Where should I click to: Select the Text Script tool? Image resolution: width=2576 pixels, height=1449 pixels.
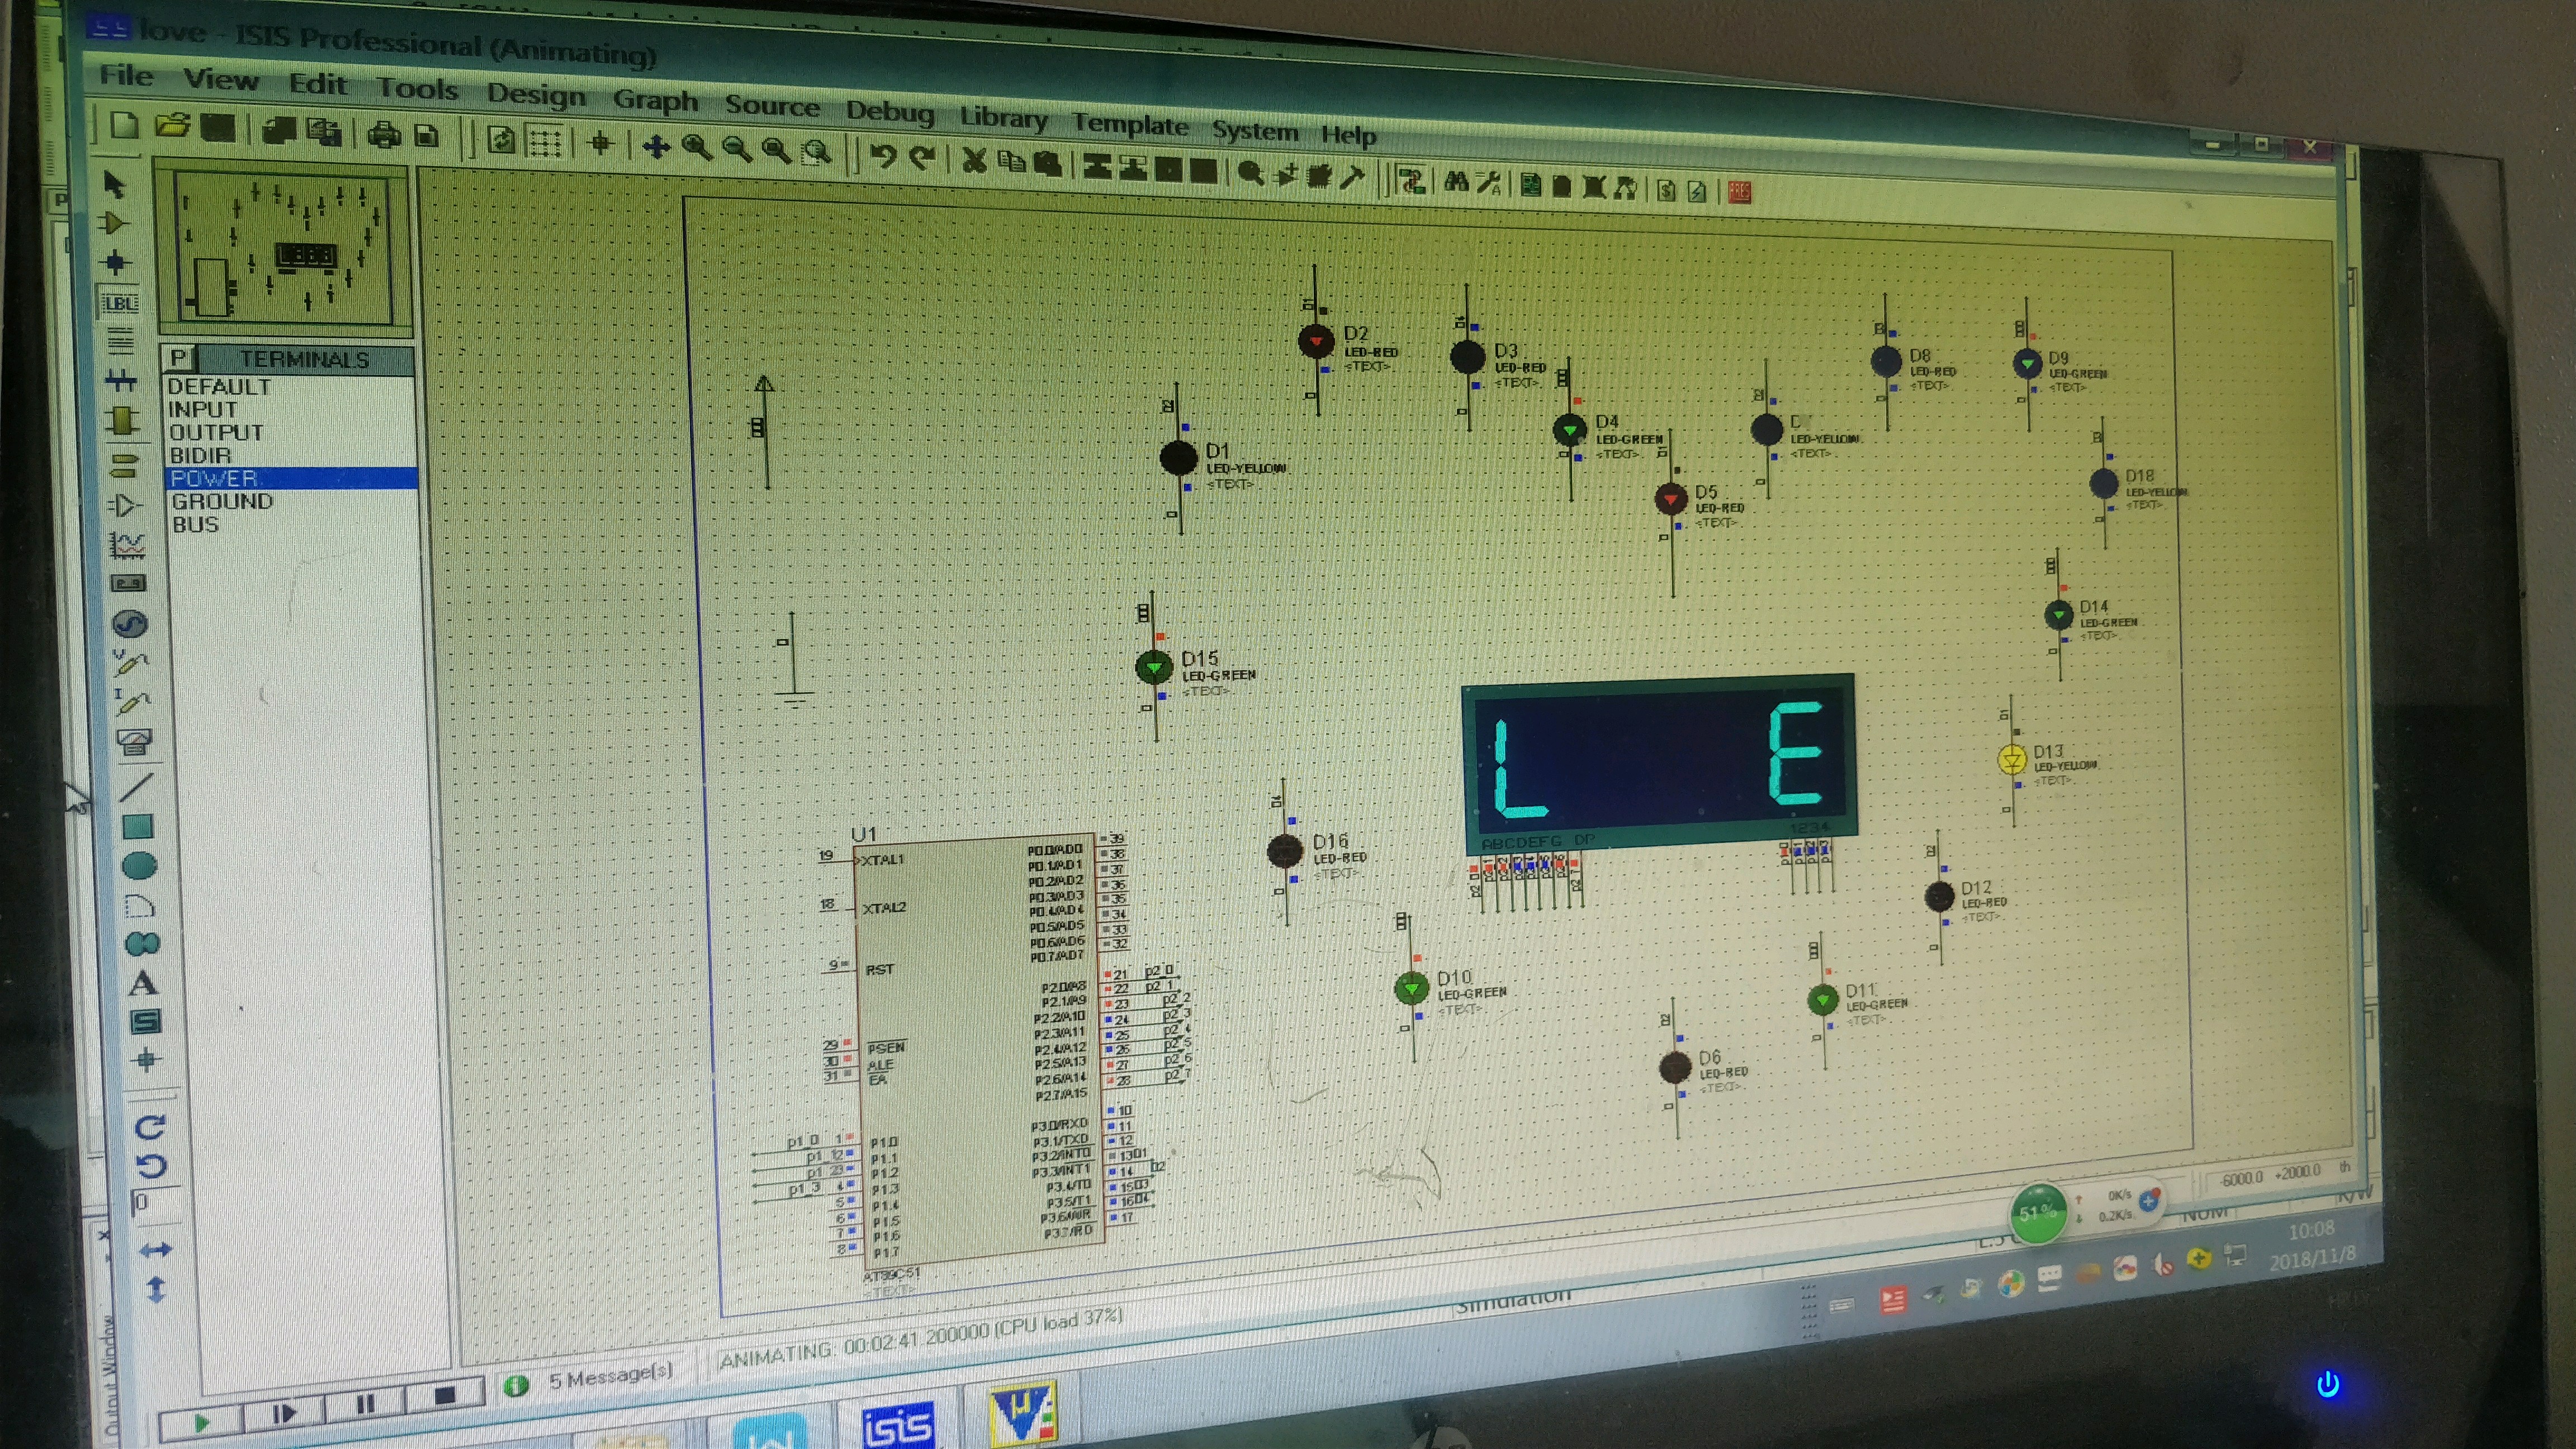click(x=119, y=342)
